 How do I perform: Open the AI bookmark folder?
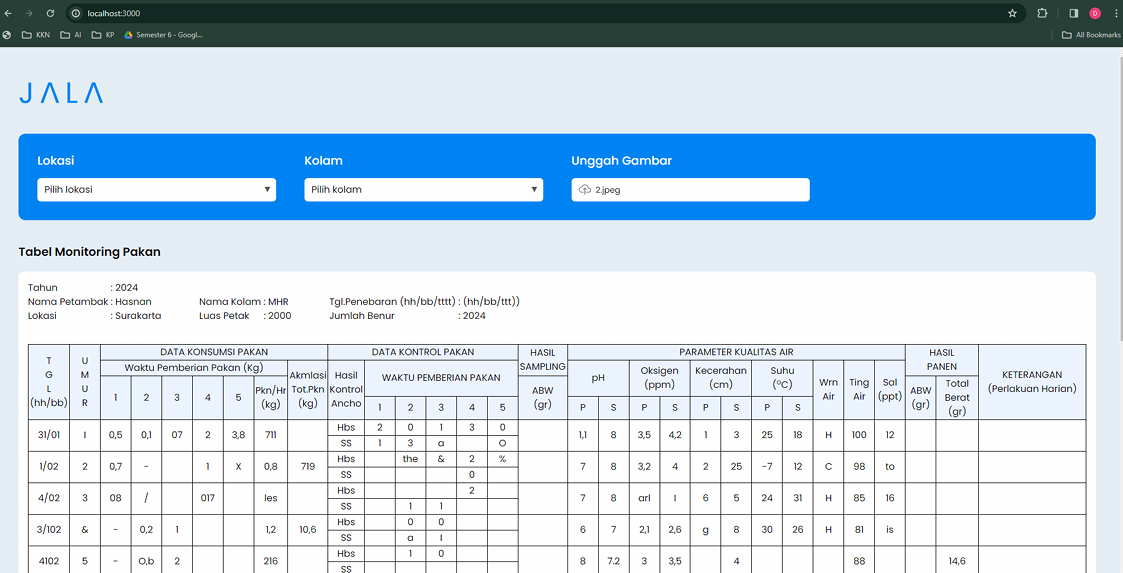click(71, 35)
